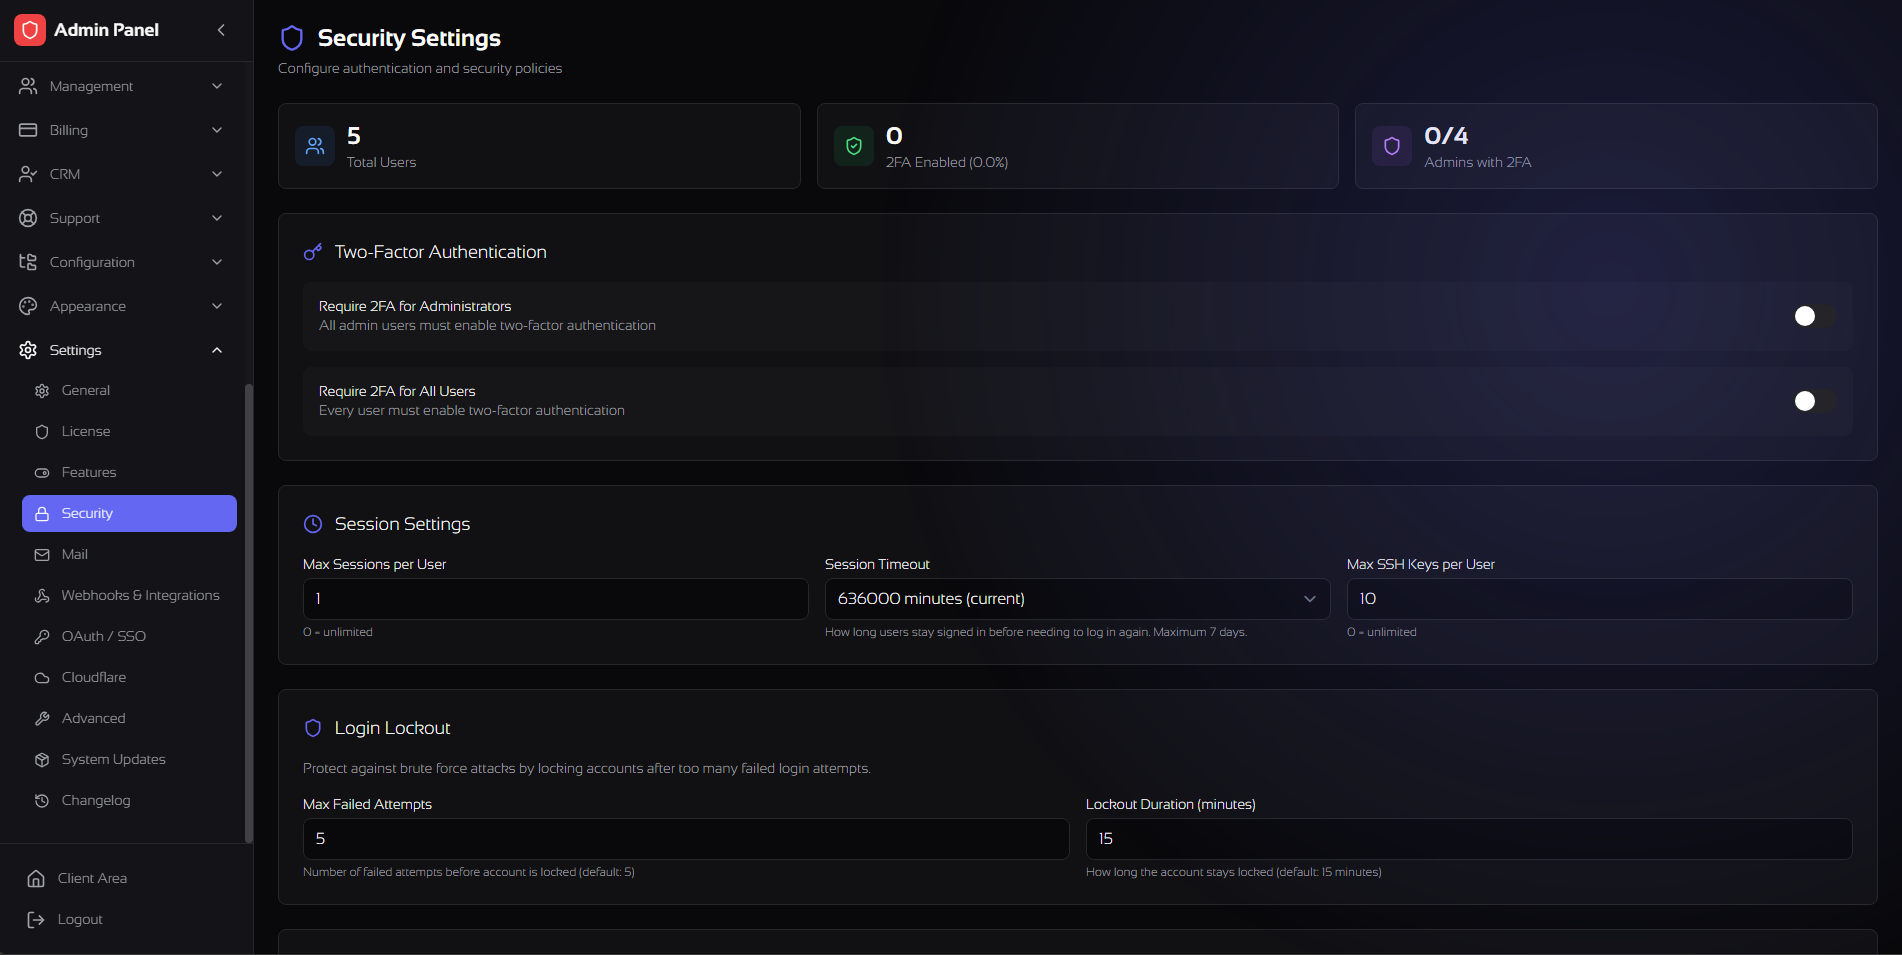Expand the Billing menu chevron
This screenshot has width=1902, height=955.
point(217,130)
